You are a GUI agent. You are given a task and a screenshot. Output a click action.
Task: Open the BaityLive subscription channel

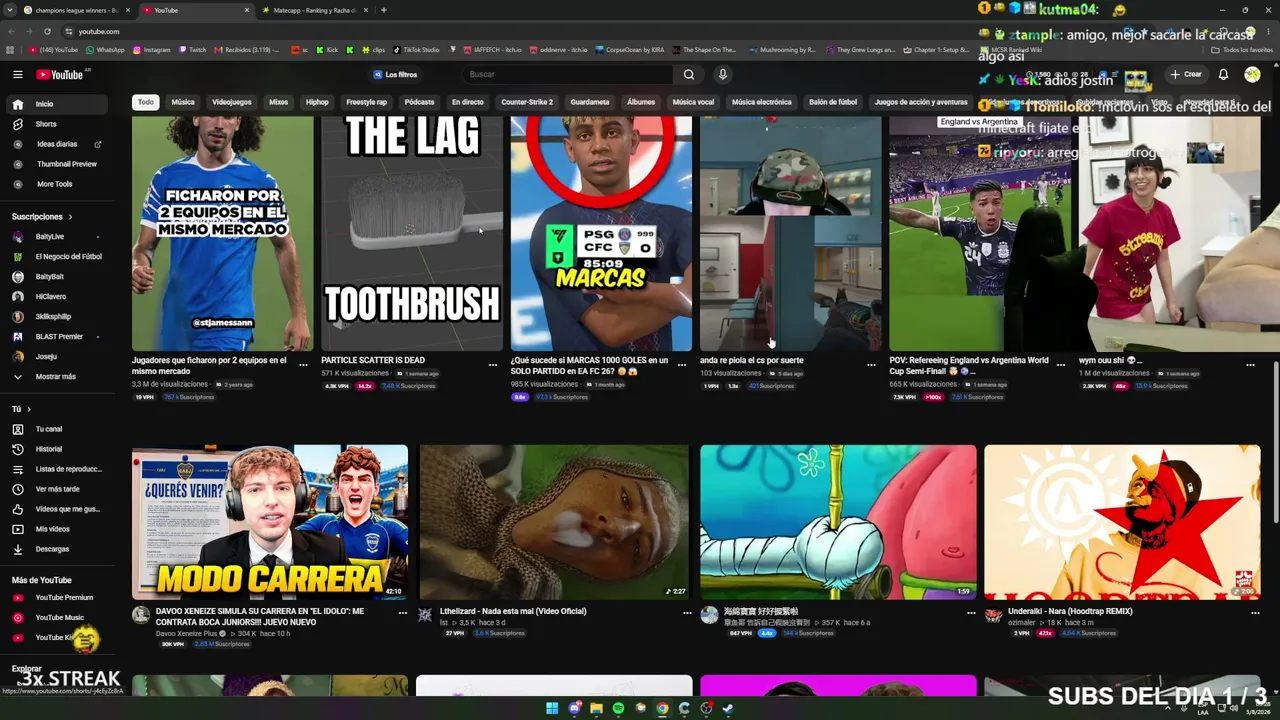[57, 237]
